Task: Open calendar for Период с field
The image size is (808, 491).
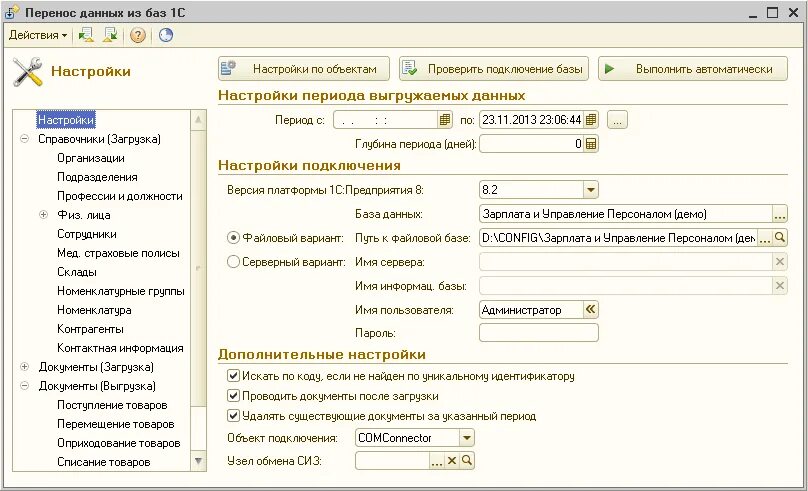Action: (444, 120)
